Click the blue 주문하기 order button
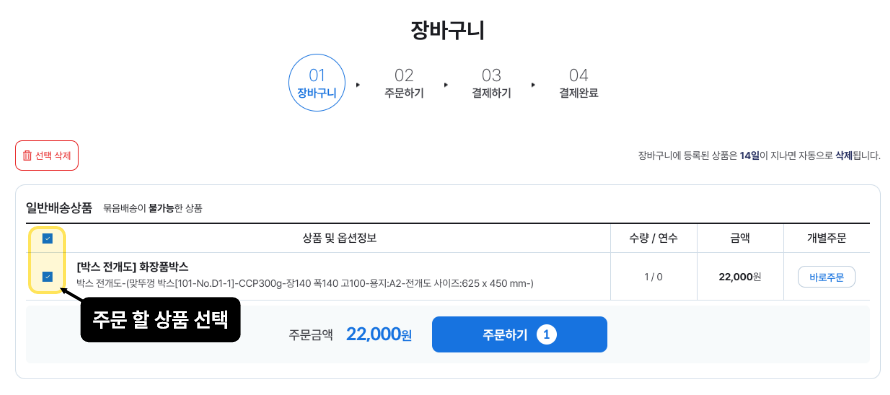Viewport: 890px width, 395px height. click(519, 334)
